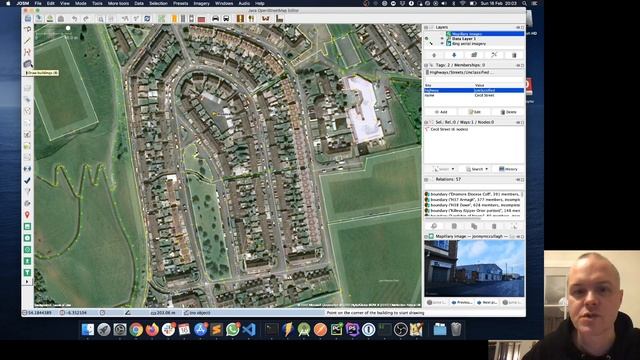This screenshot has height=360, width=640.
Task: Select the improve way accuracy tool
Action: coord(27,52)
